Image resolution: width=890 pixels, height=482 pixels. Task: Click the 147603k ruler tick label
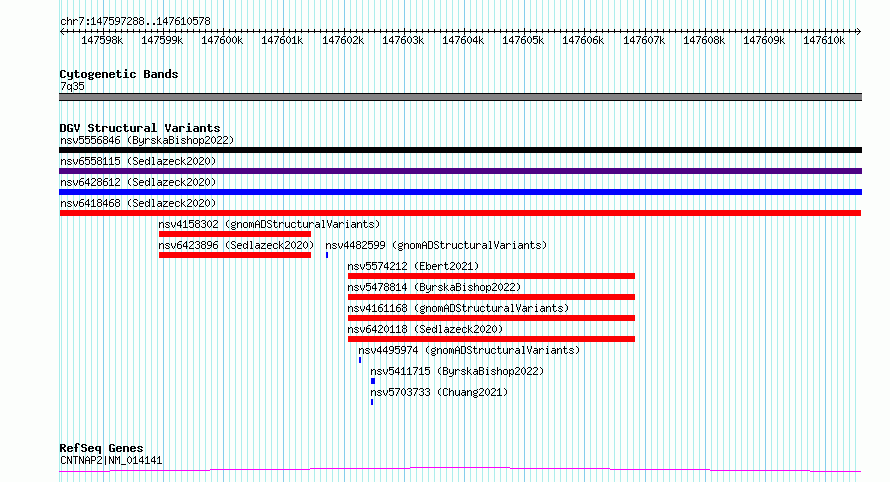(x=403, y=41)
